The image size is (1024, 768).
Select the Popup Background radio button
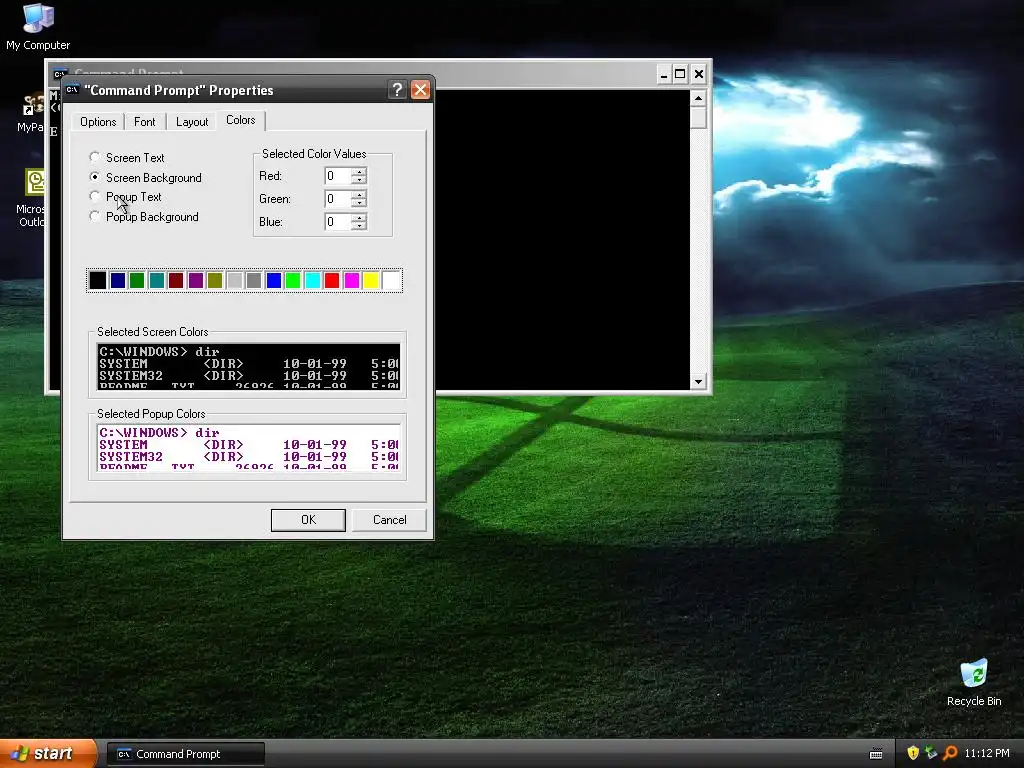(95, 216)
